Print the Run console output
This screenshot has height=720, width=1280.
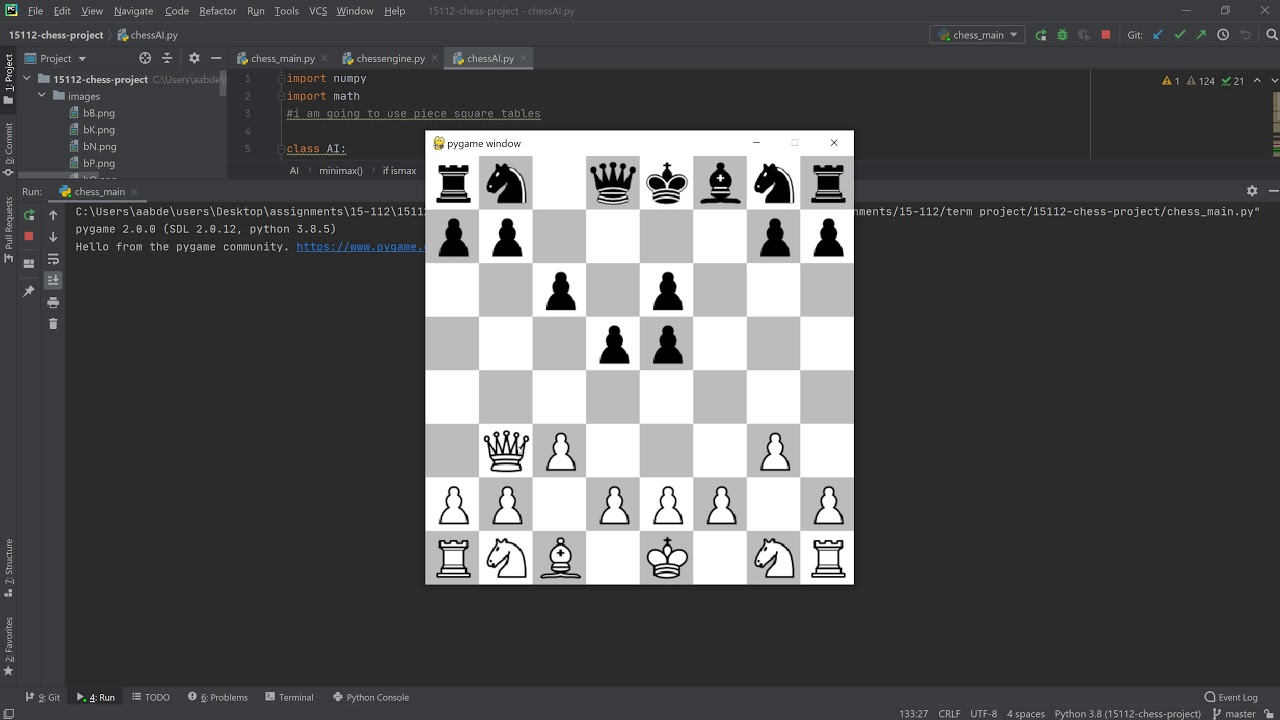[53, 302]
